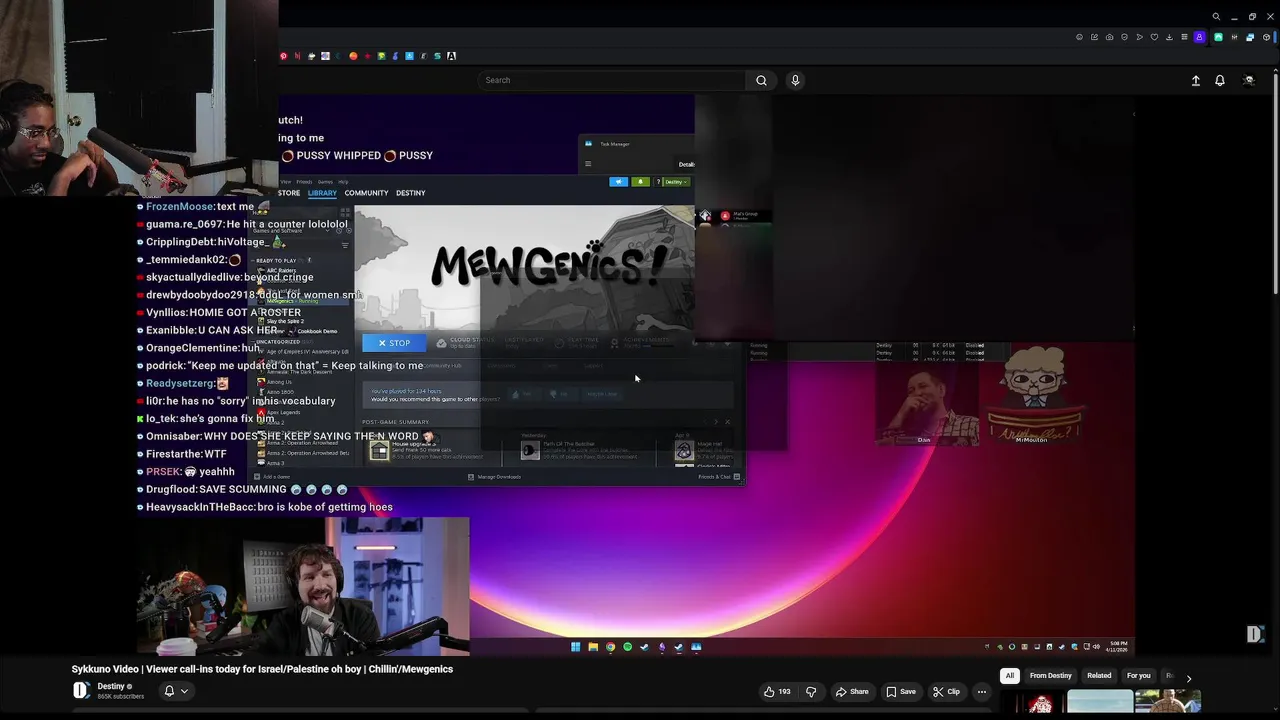Click the blue STOP button in Steam
Image resolution: width=1280 pixels, height=720 pixels.
click(394, 343)
